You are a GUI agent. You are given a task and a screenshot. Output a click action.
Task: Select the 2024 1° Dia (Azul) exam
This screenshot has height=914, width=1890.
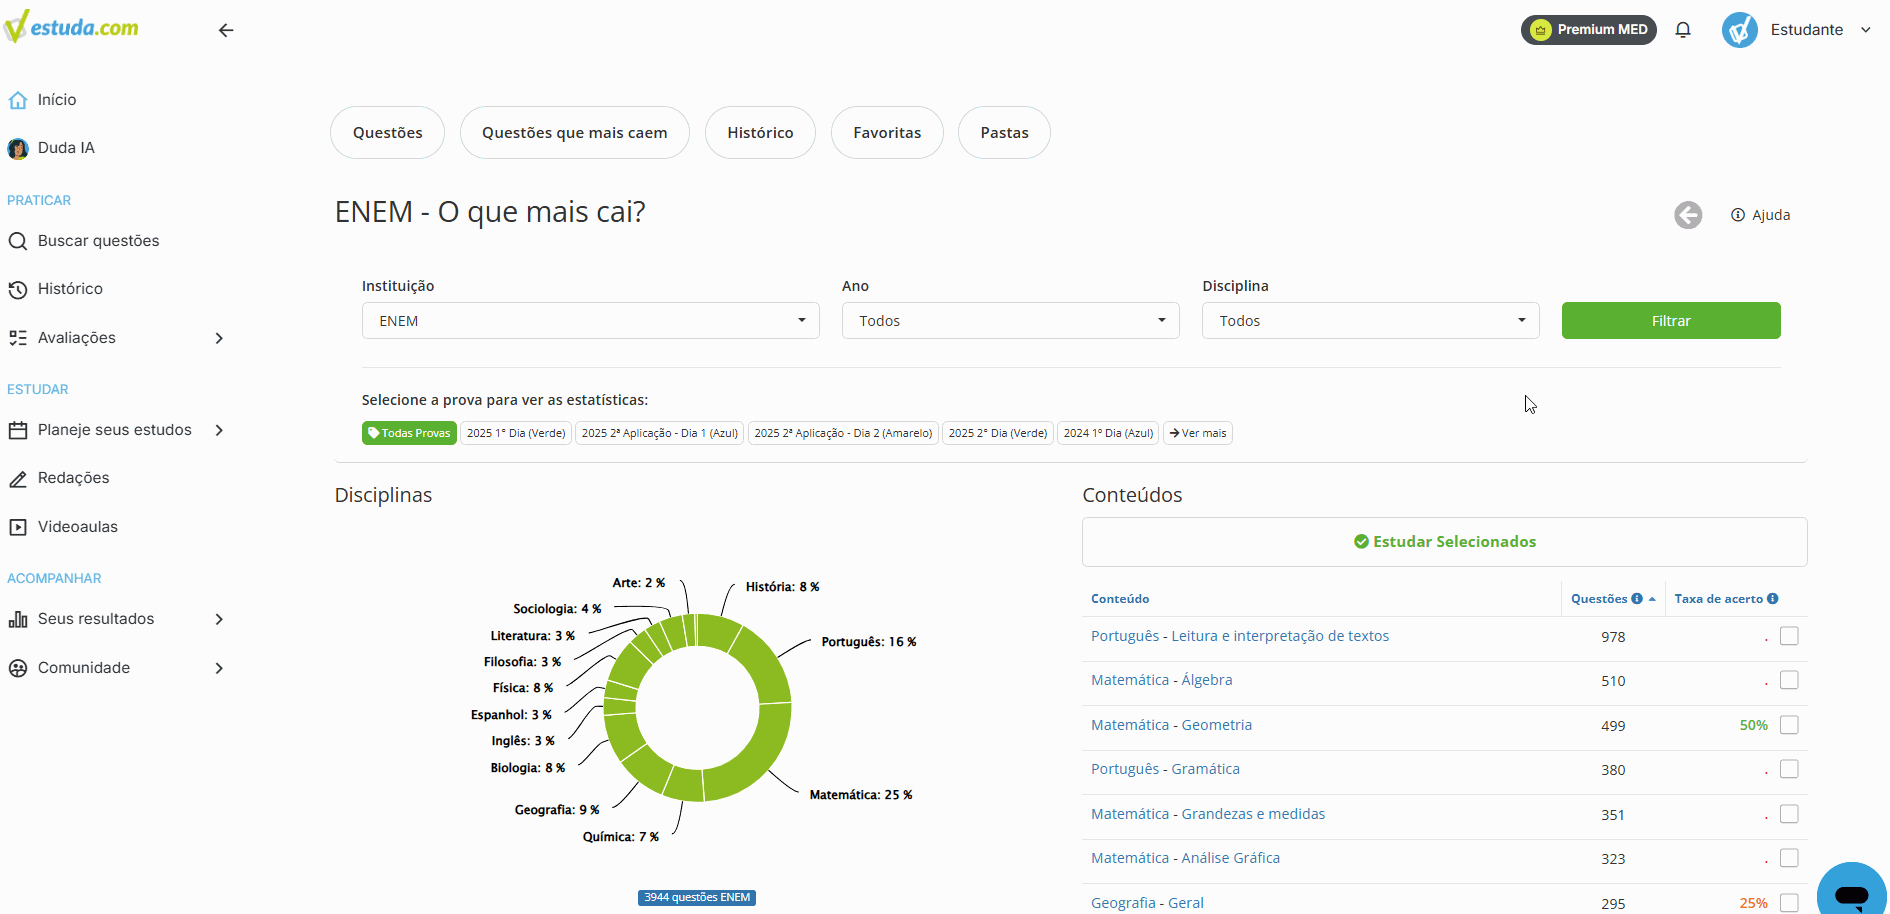1108,433
